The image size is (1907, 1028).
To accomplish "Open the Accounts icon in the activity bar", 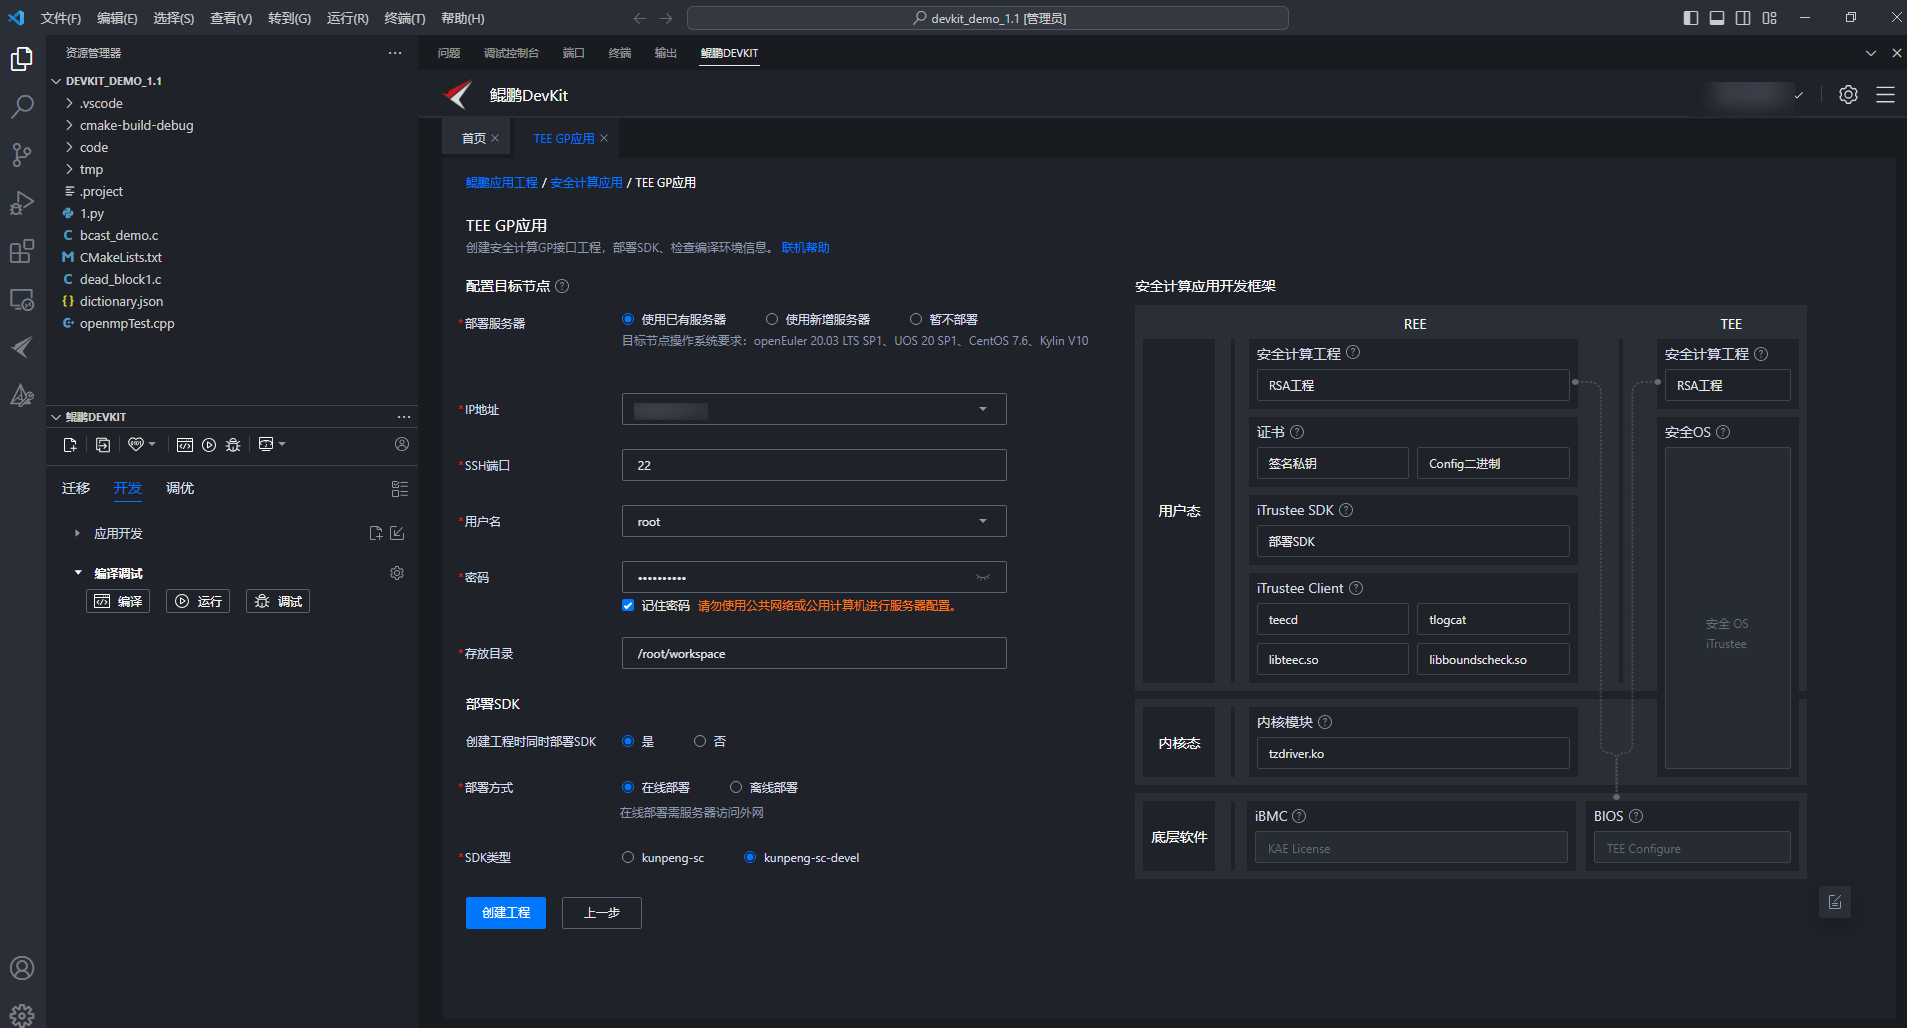I will (22, 968).
